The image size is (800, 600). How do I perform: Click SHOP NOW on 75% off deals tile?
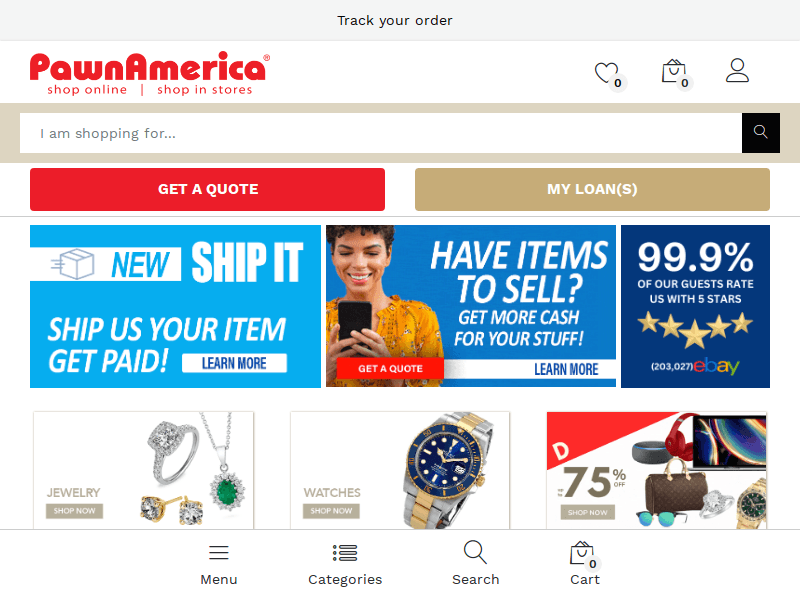(x=588, y=512)
